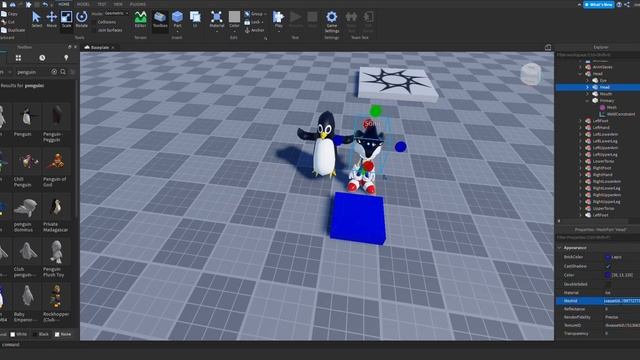Click the Cut clipboard button
This screenshot has width=640, height=360.
[x=8, y=22]
